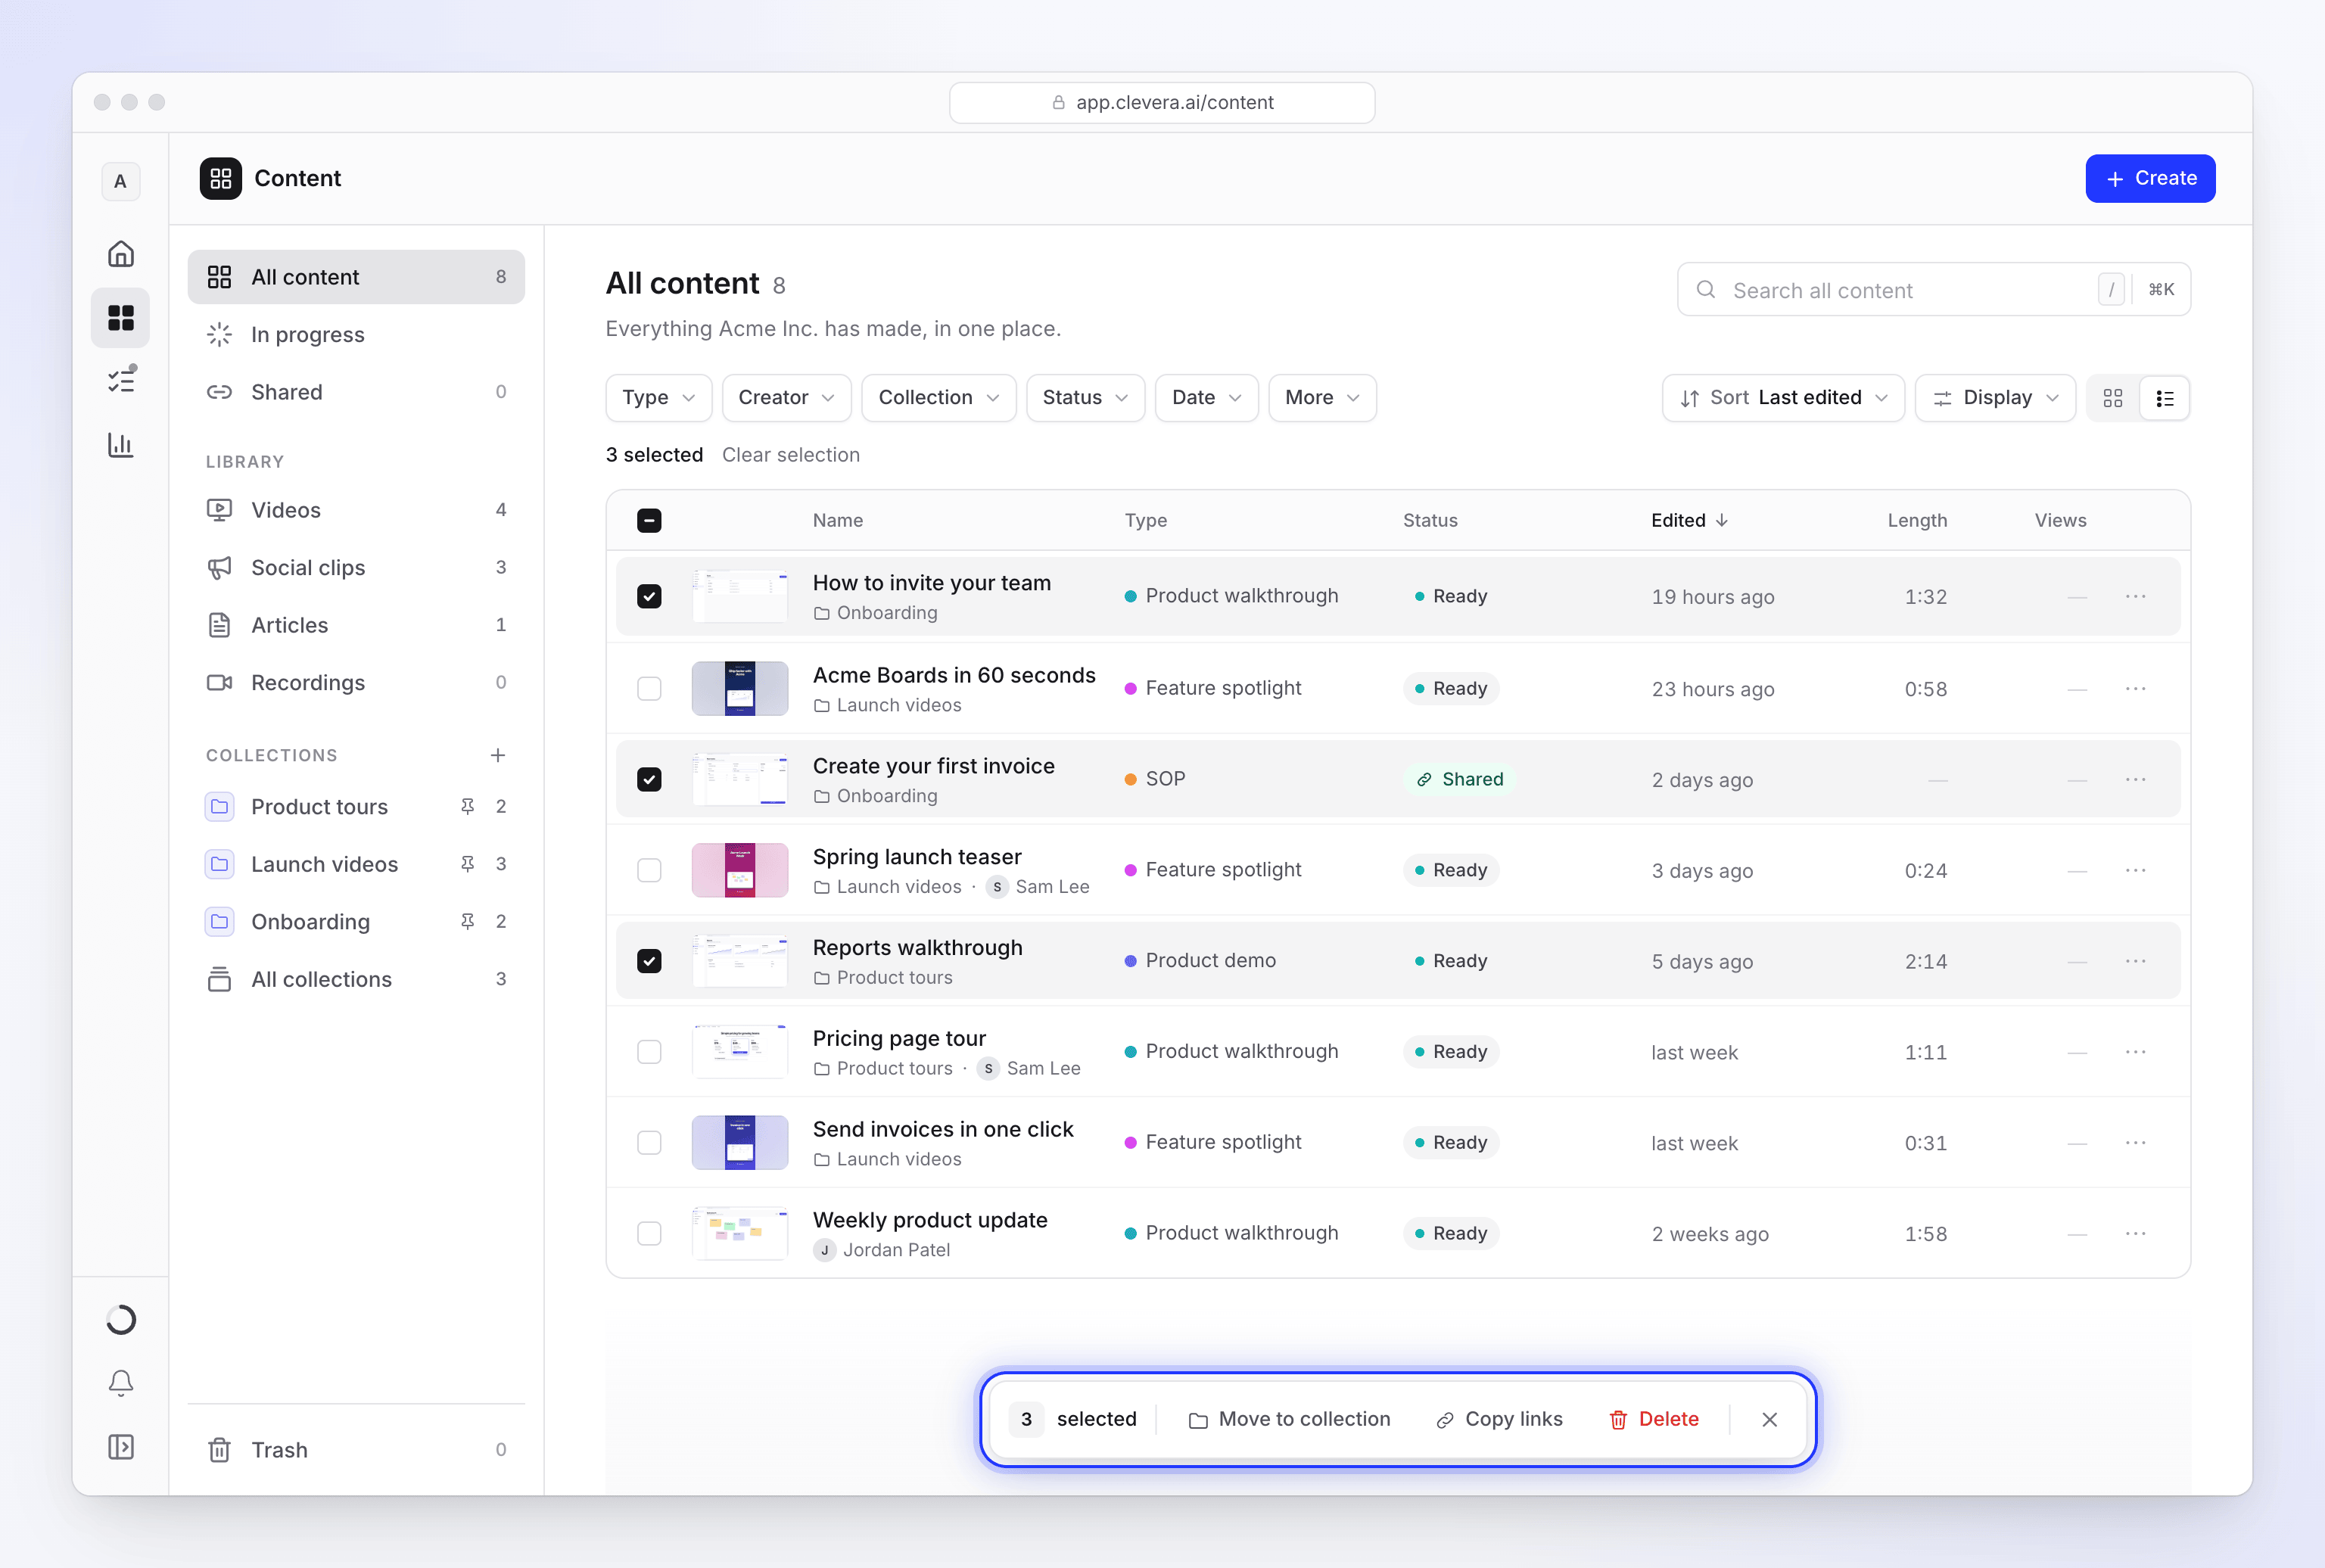Open the Reports walkthrough thumbnail
Viewport: 2325px width, 1568px height.
[x=740, y=961]
